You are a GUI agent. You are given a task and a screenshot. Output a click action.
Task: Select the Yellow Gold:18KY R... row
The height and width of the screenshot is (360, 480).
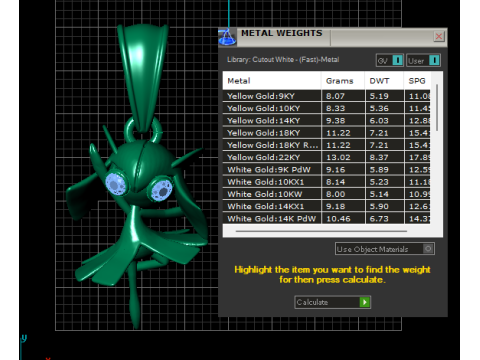click(x=326, y=145)
